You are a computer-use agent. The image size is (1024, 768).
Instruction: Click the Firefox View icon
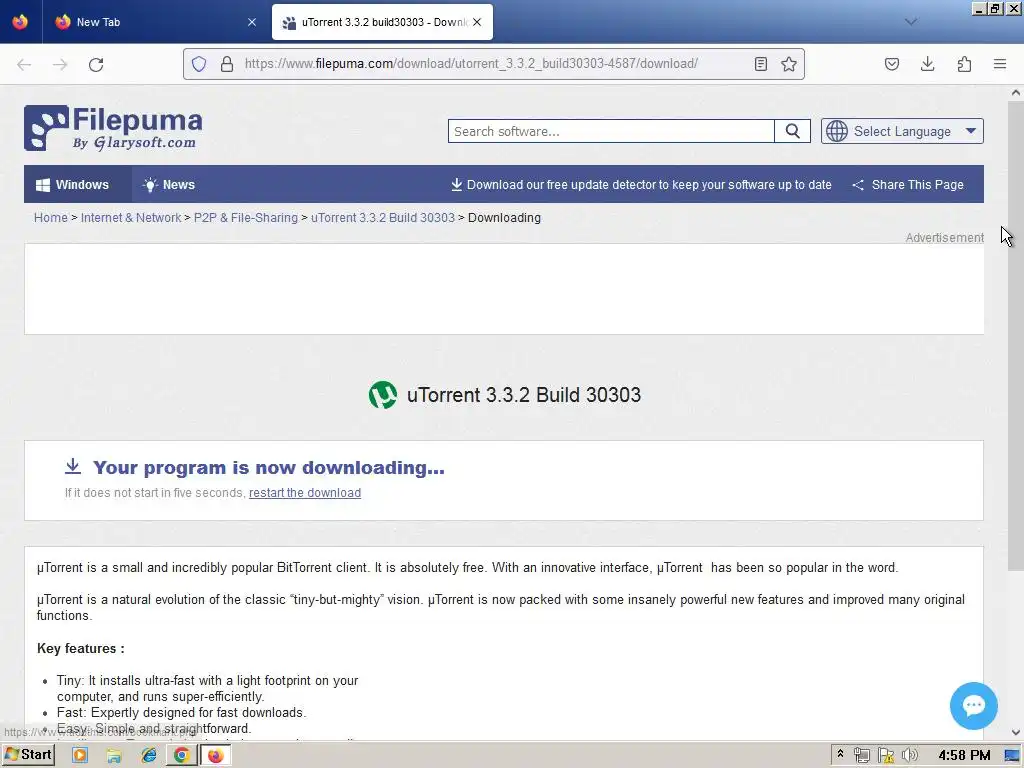click(x=20, y=22)
